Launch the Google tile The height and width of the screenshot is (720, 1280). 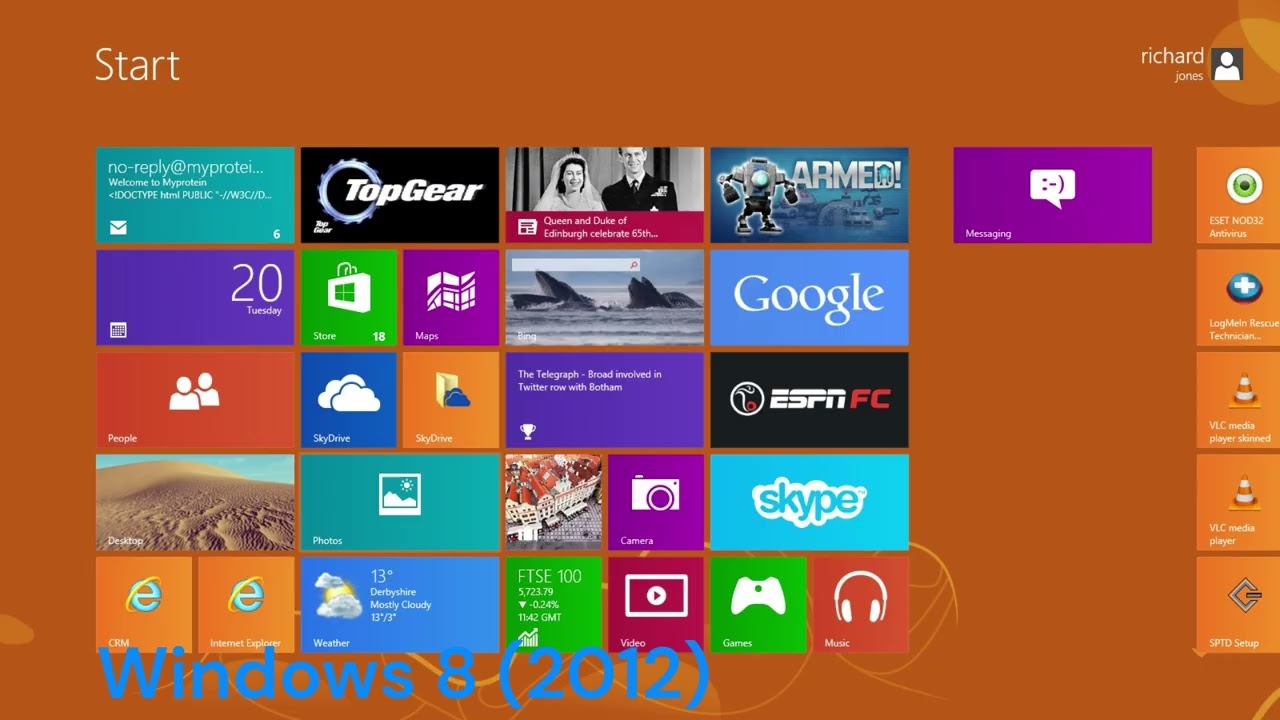810,298
